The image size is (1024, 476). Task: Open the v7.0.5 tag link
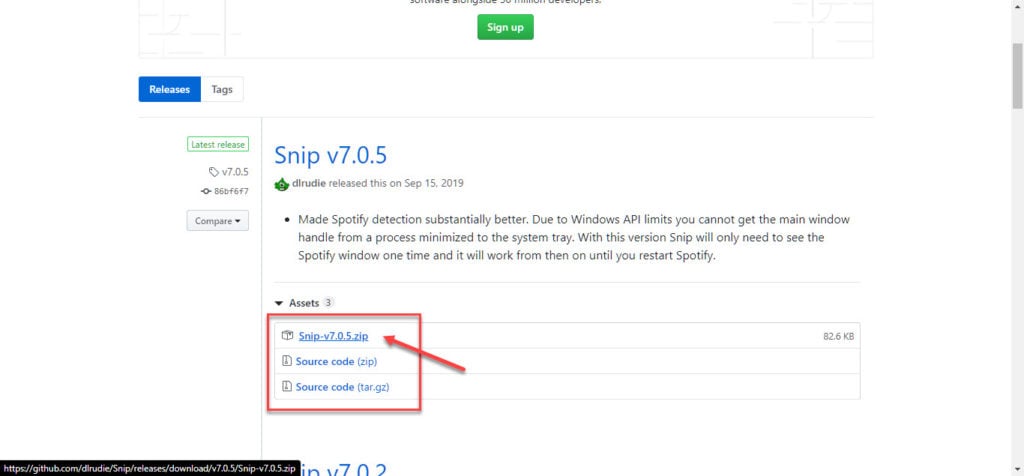pos(235,172)
